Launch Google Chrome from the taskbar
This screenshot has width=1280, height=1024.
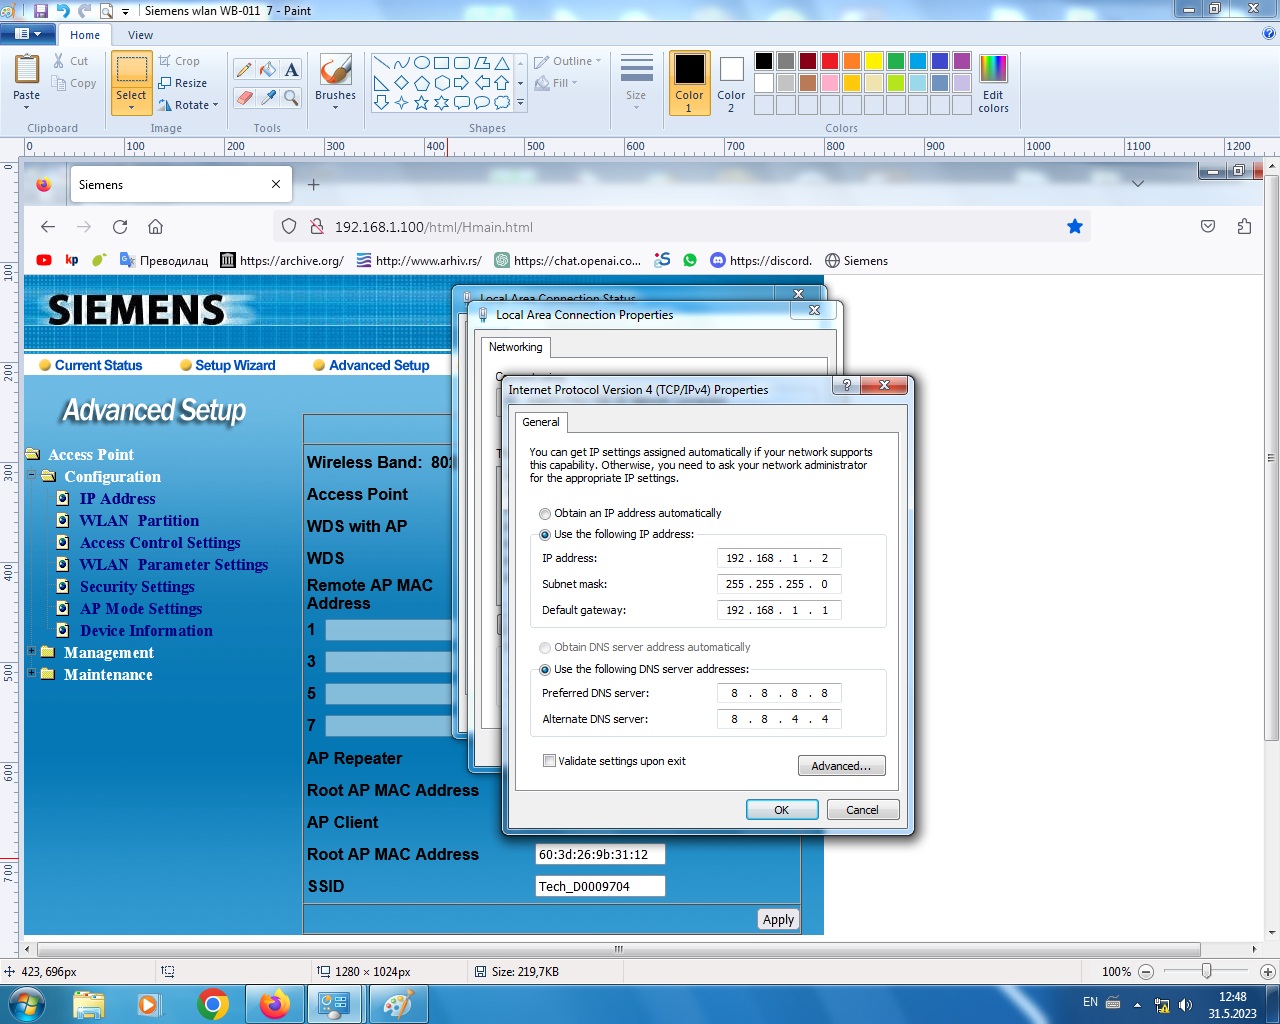212,1004
